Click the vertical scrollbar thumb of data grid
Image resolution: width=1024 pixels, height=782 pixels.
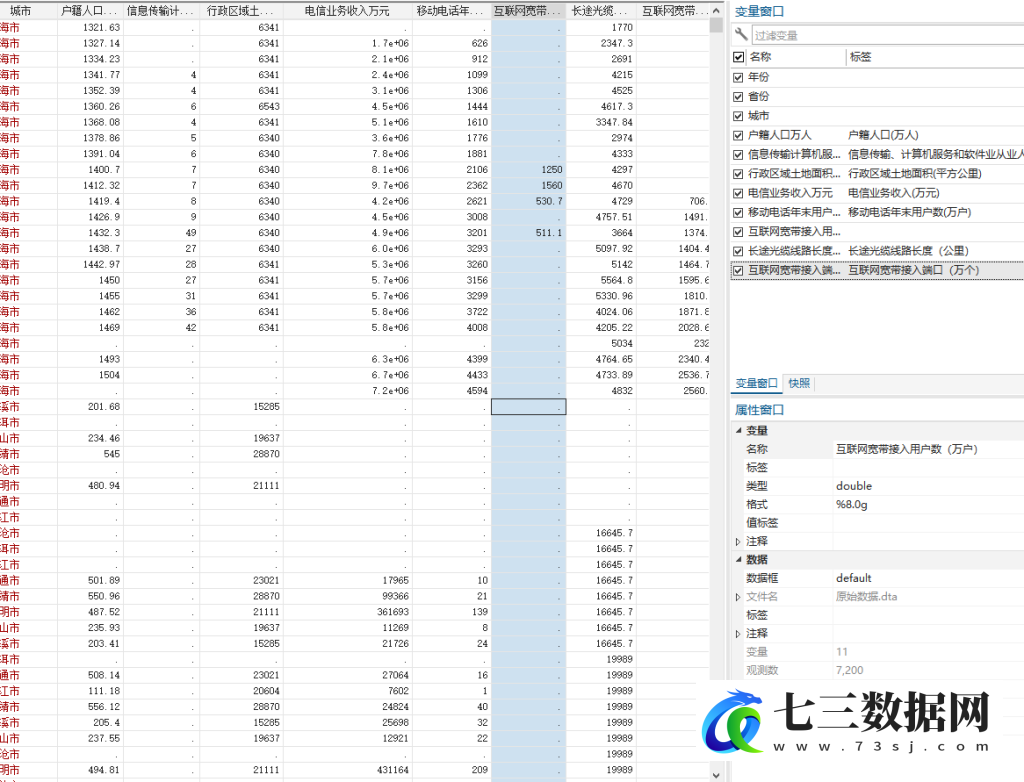tap(716, 25)
